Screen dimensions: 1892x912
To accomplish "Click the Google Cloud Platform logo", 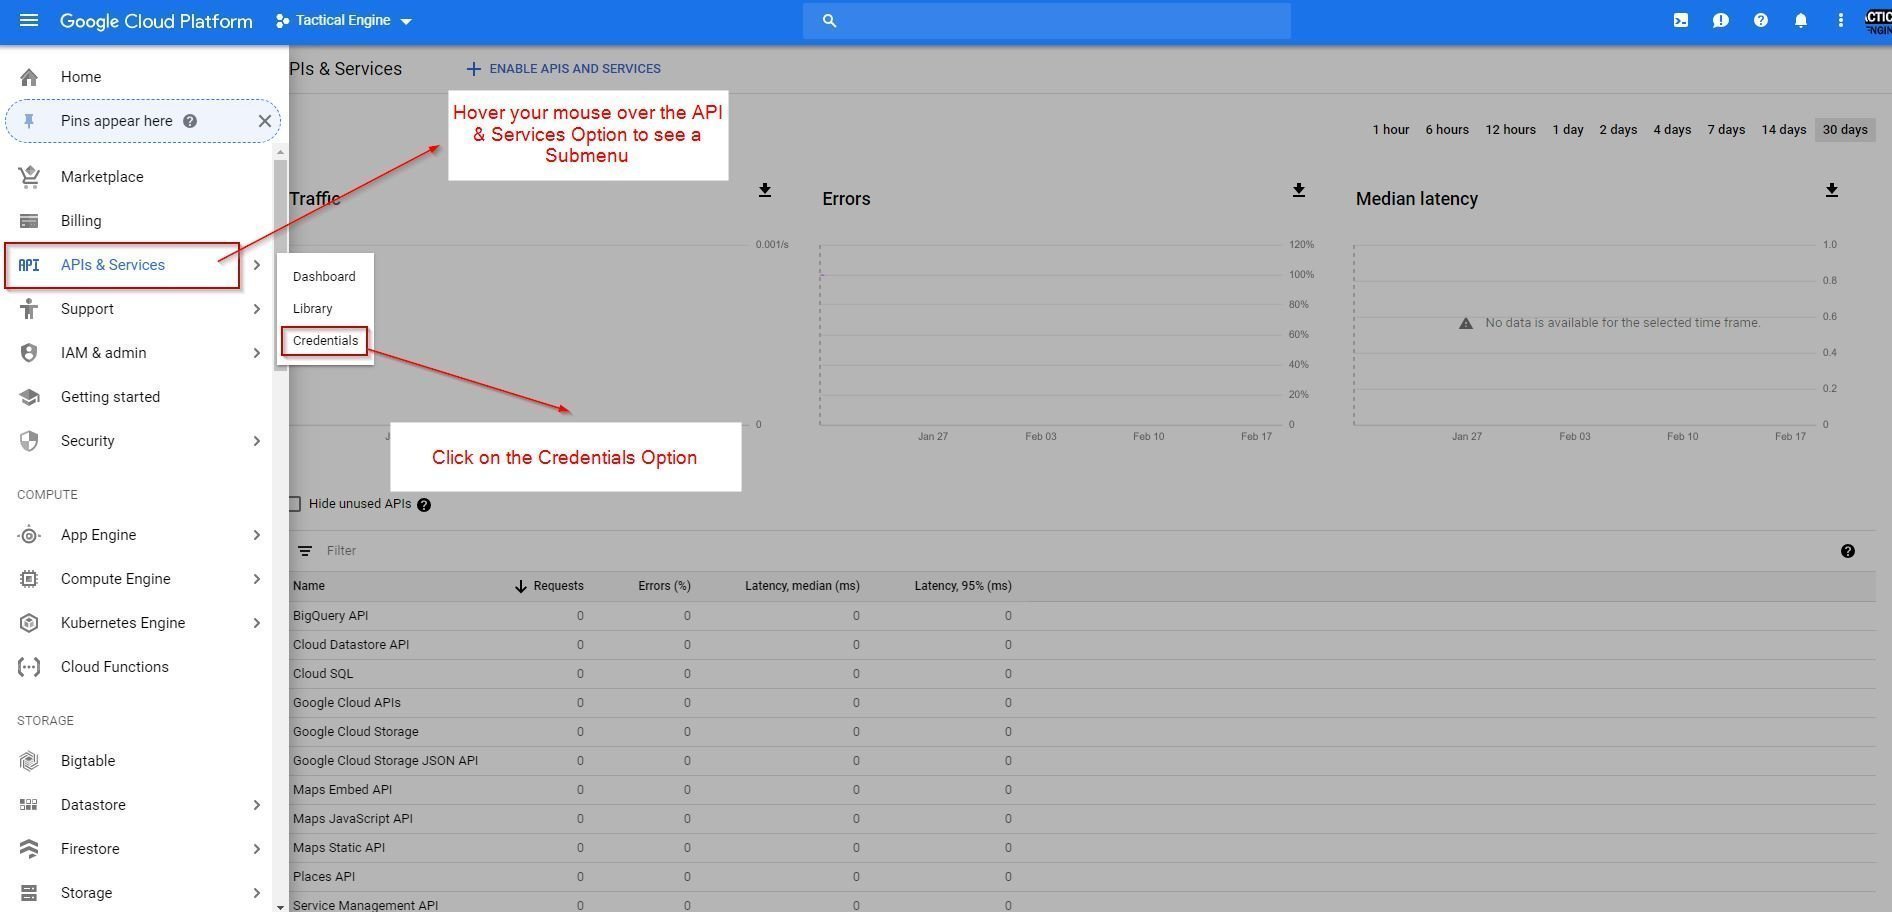I will [156, 21].
